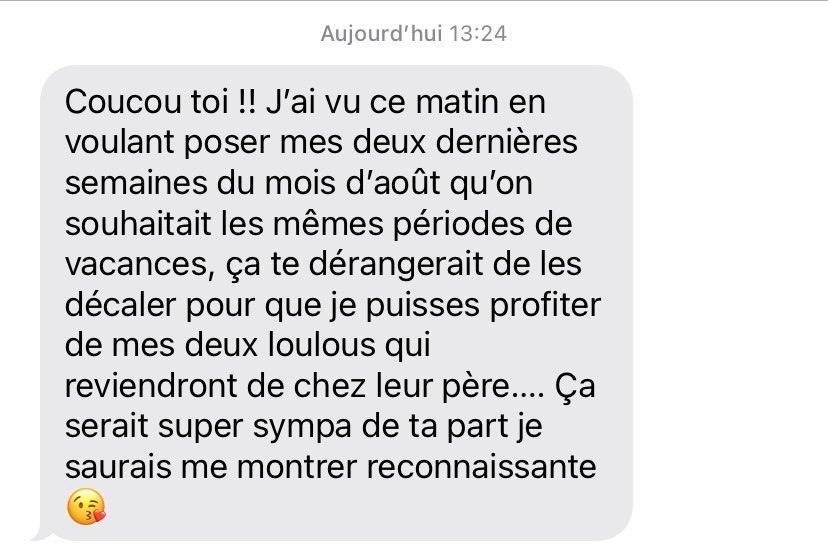The image size is (828, 550).
Task: Tap the kissing heart emoji in message
Action: pyautogui.click(x=87, y=507)
